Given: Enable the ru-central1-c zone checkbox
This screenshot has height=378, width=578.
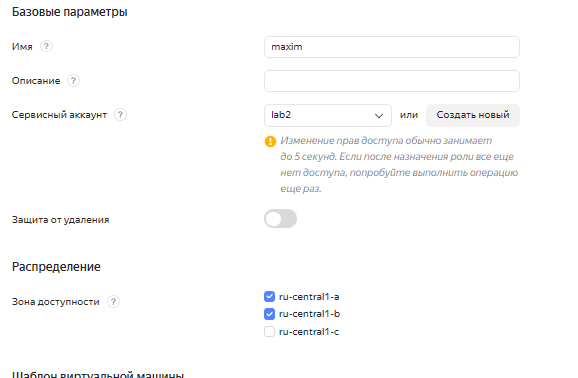Looking at the screenshot, I should (x=269, y=332).
